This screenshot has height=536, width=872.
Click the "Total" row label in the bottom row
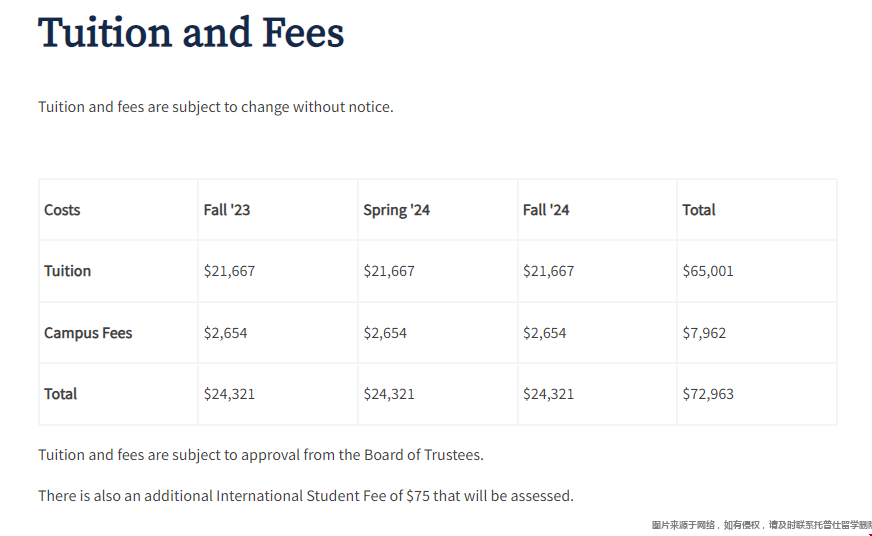[x=60, y=394]
